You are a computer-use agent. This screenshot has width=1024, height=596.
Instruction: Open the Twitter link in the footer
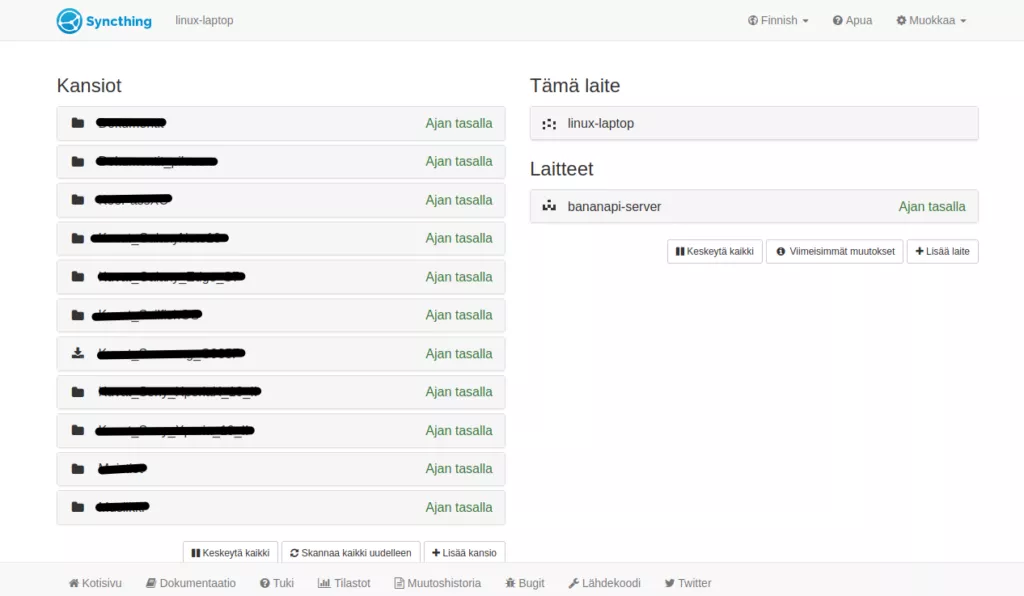(687, 583)
